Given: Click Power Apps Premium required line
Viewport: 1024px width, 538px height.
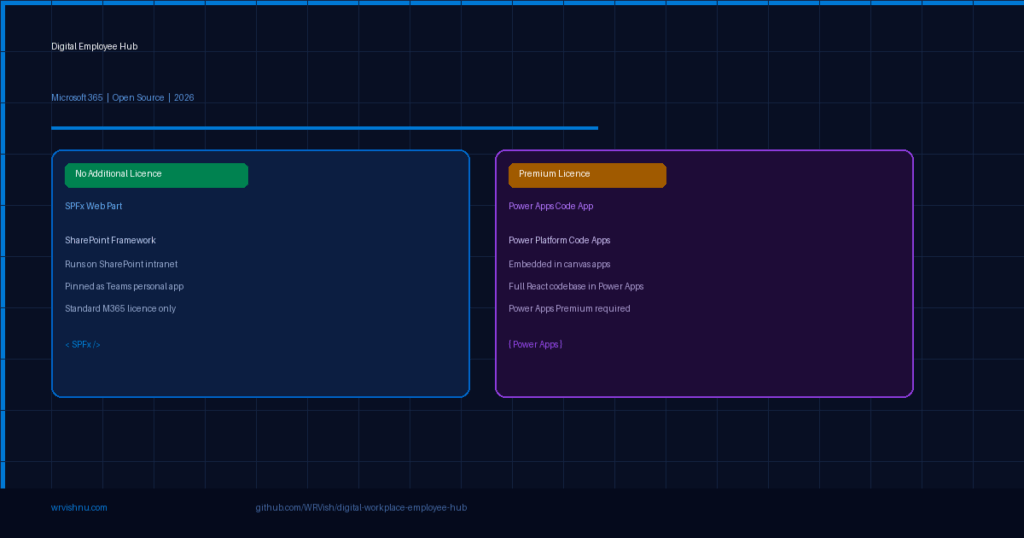Looking at the screenshot, I should tap(569, 308).
